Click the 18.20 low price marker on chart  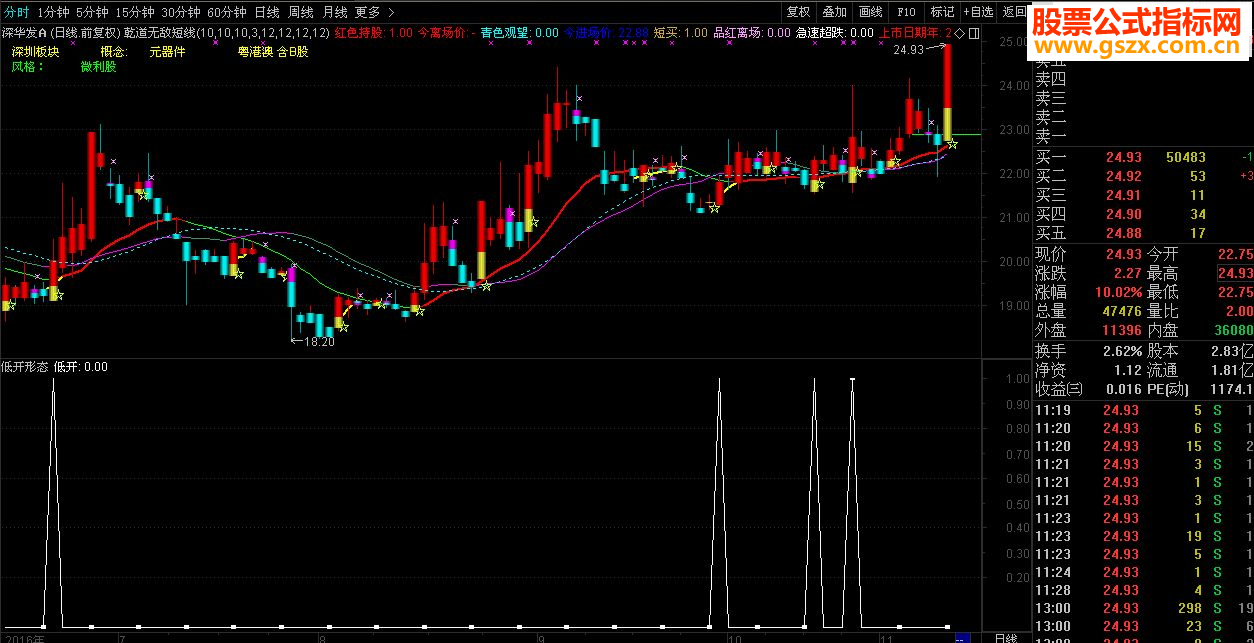[x=319, y=342]
